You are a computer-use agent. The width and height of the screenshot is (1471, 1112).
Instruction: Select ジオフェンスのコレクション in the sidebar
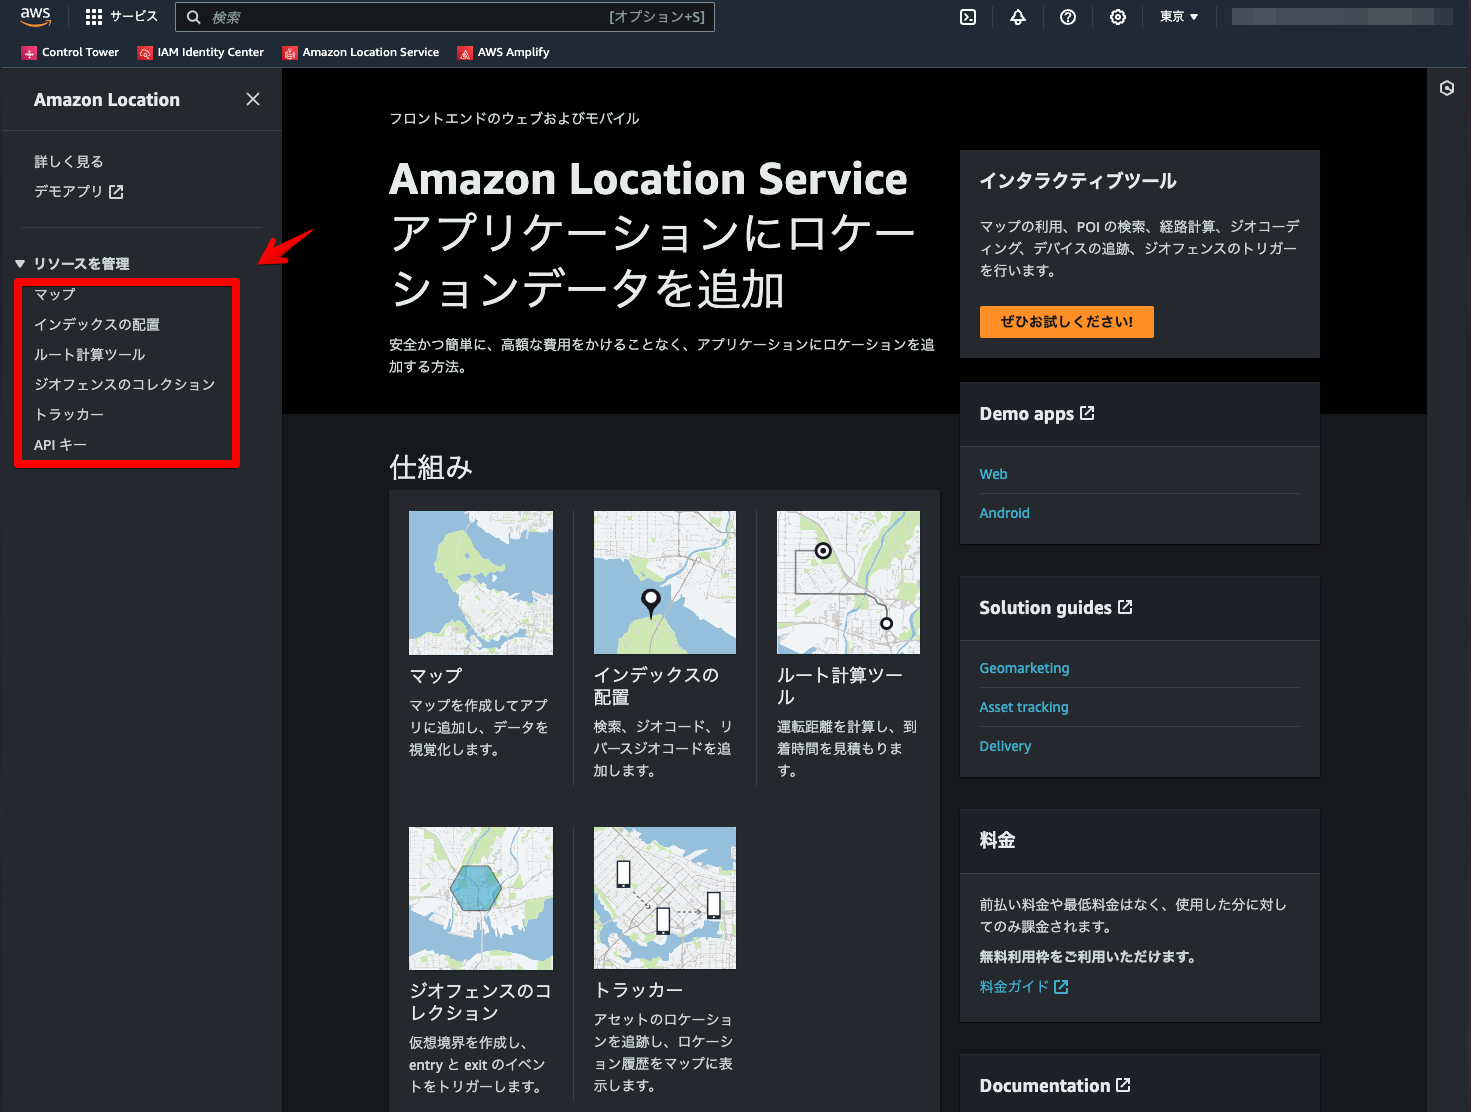(x=125, y=384)
